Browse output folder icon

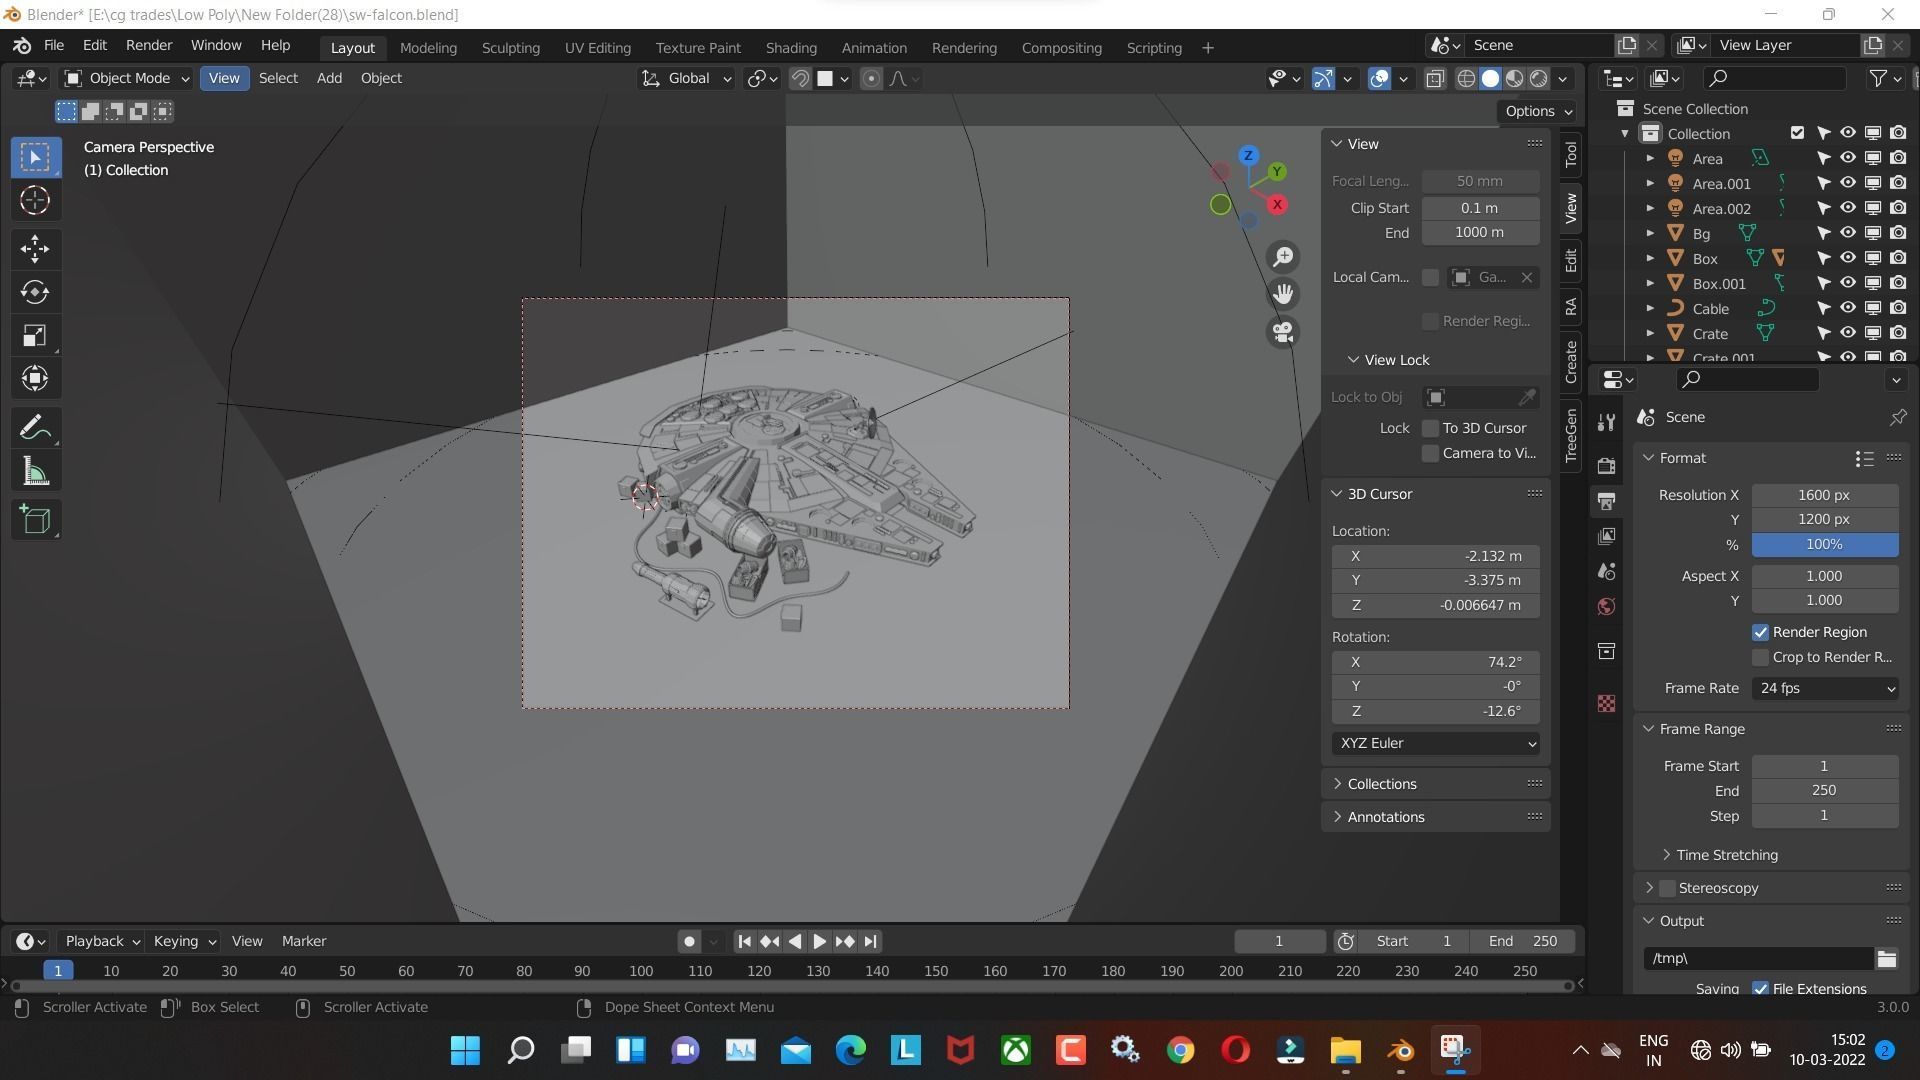coord(1886,958)
